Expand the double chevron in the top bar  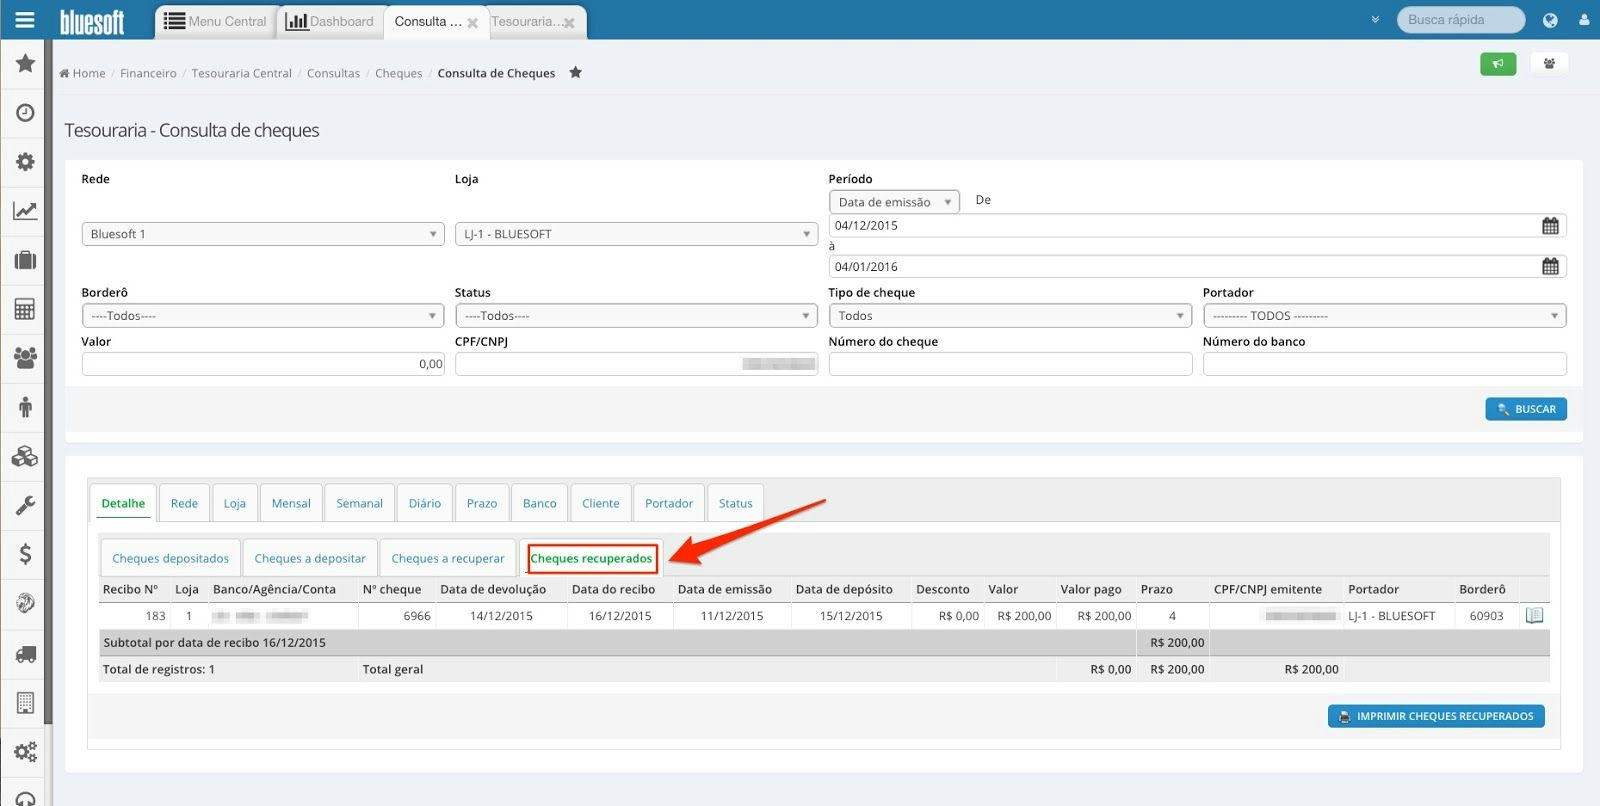[x=1375, y=20]
